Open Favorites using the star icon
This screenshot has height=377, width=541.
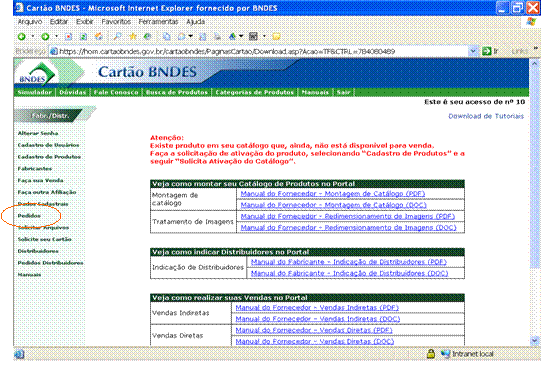(133, 36)
